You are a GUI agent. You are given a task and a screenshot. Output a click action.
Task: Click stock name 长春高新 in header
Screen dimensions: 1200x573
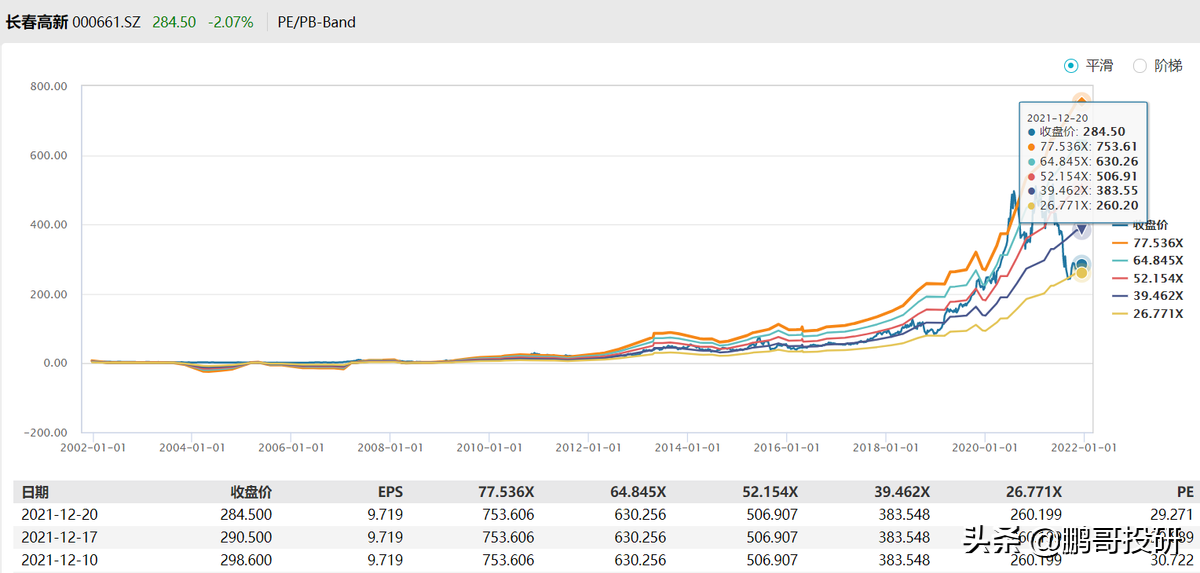coord(37,22)
